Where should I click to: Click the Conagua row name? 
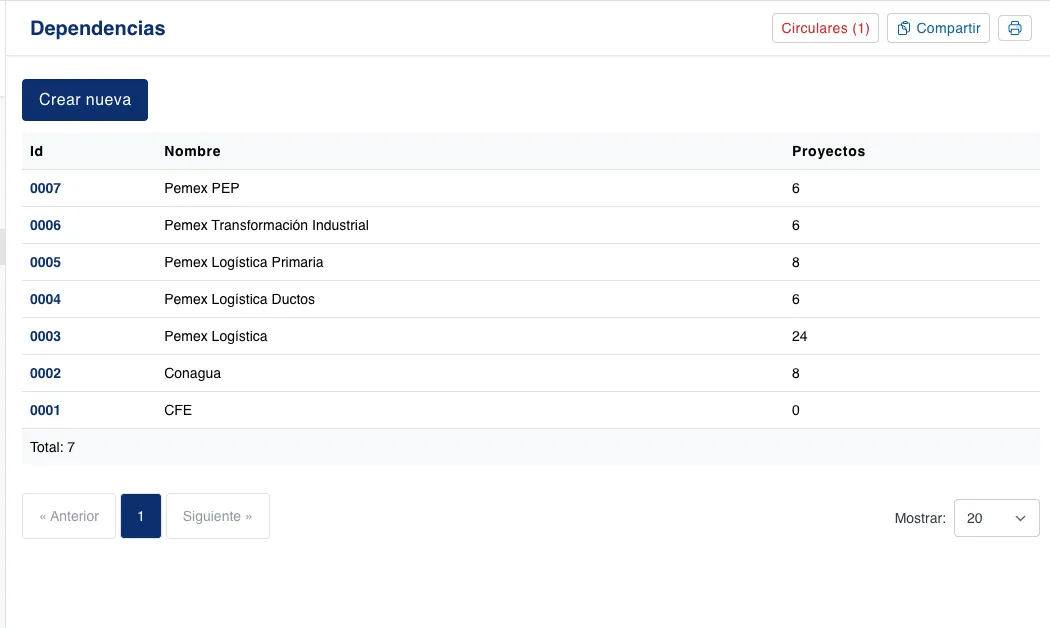click(x=192, y=373)
